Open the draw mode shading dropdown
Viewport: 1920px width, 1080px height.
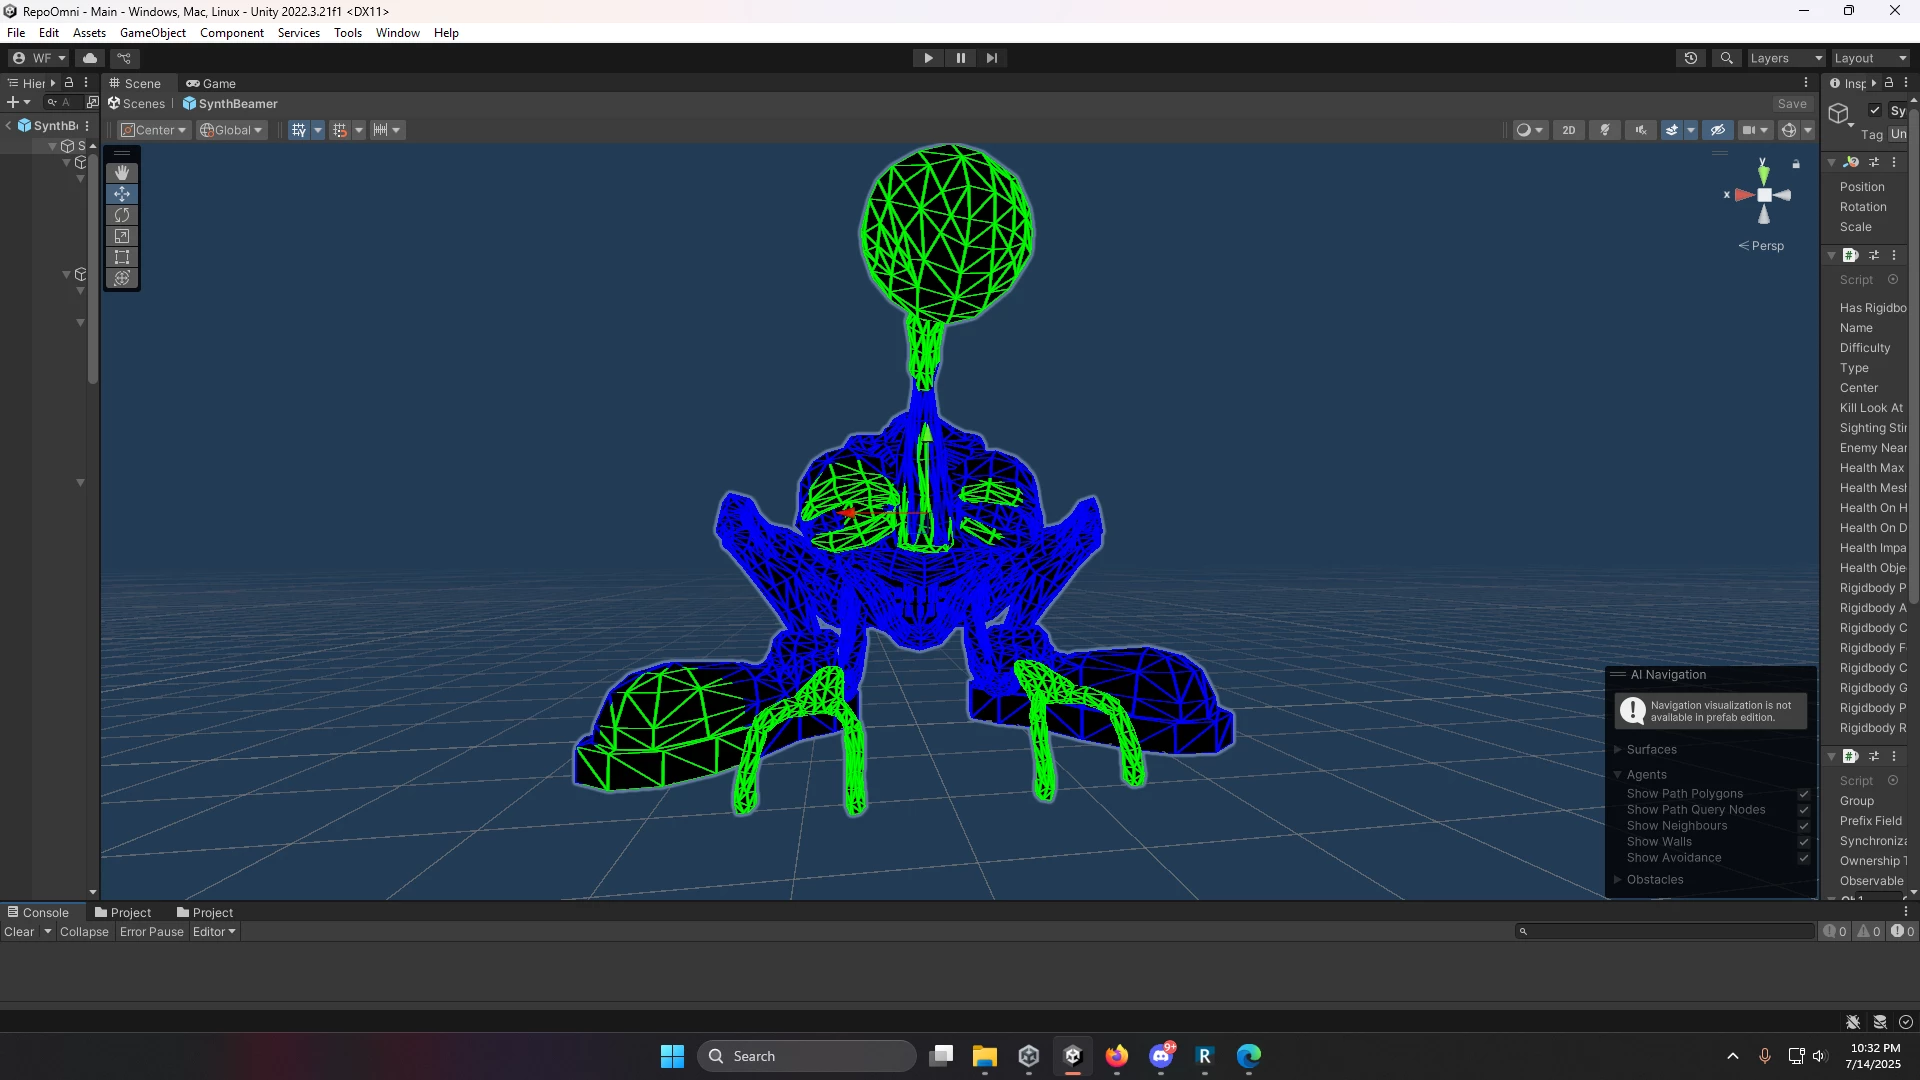(x=1530, y=130)
